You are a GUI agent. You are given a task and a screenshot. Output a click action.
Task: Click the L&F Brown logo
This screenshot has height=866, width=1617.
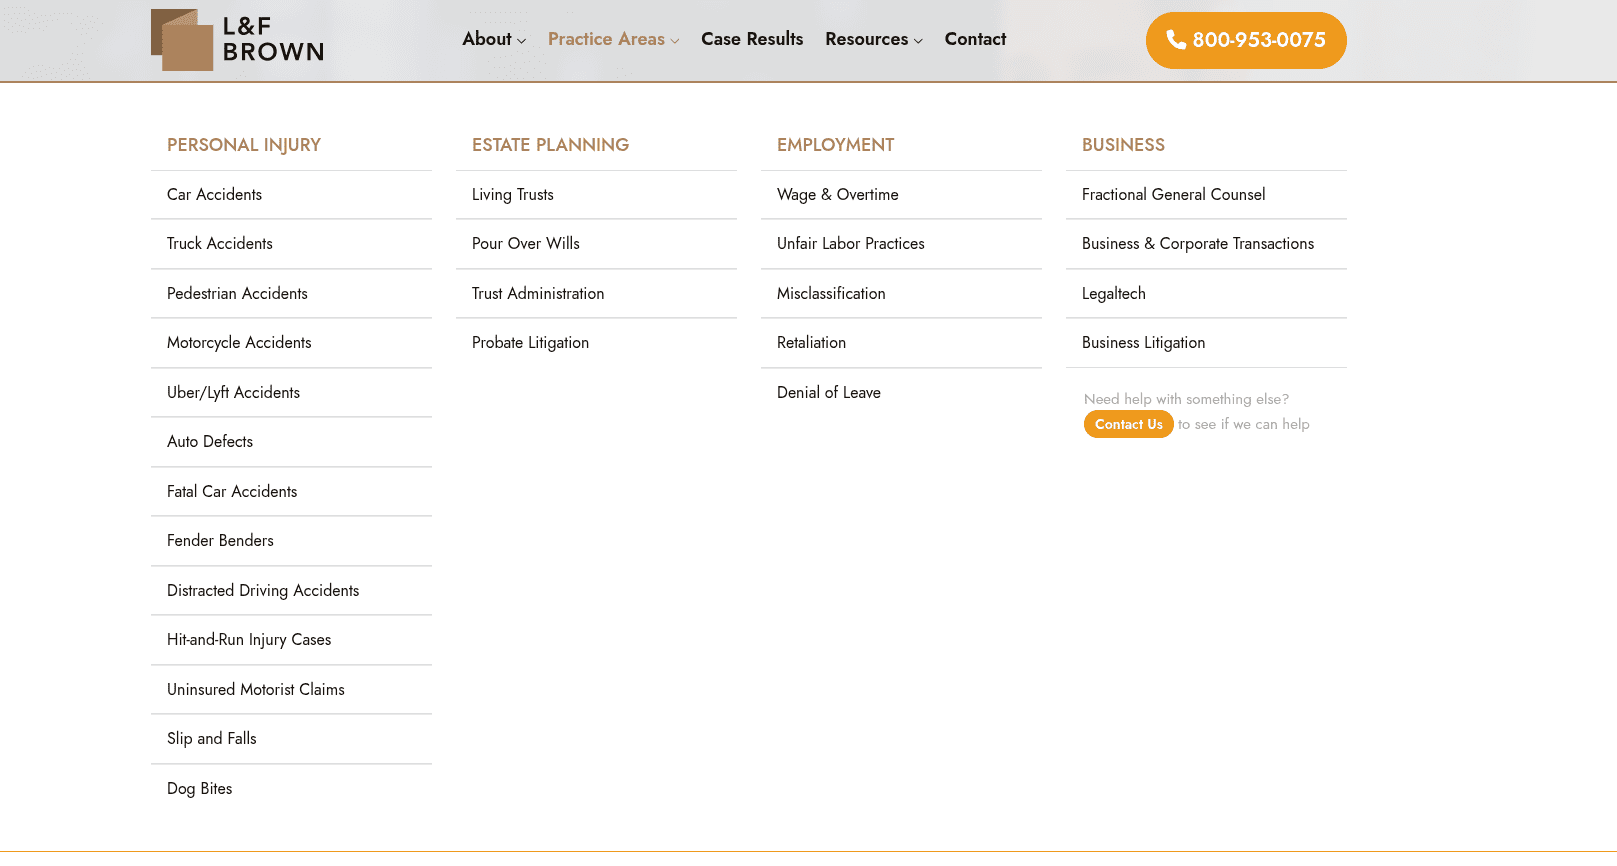tap(238, 40)
